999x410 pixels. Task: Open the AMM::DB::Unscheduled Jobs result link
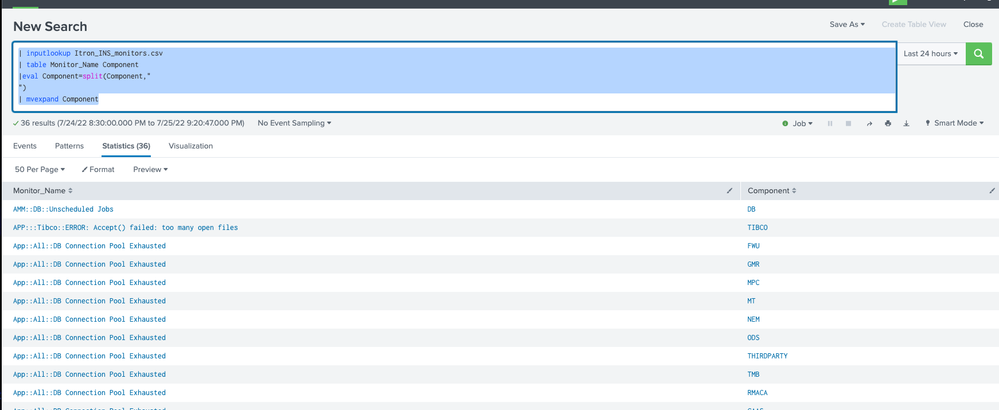[63, 209]
